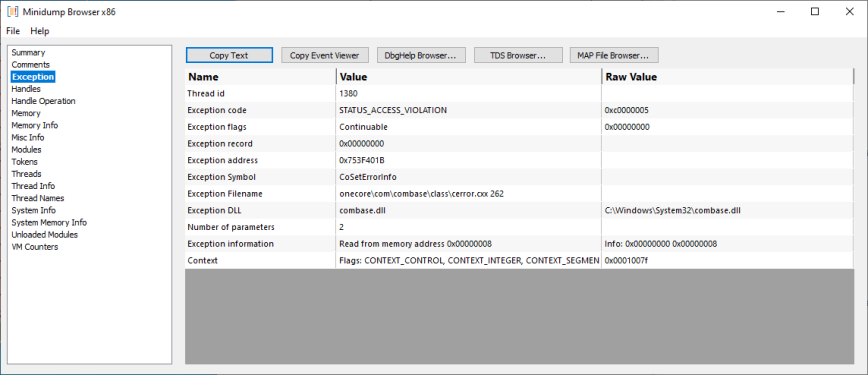
Task: Select Thread Names in the list
Action: pos(38,198)
